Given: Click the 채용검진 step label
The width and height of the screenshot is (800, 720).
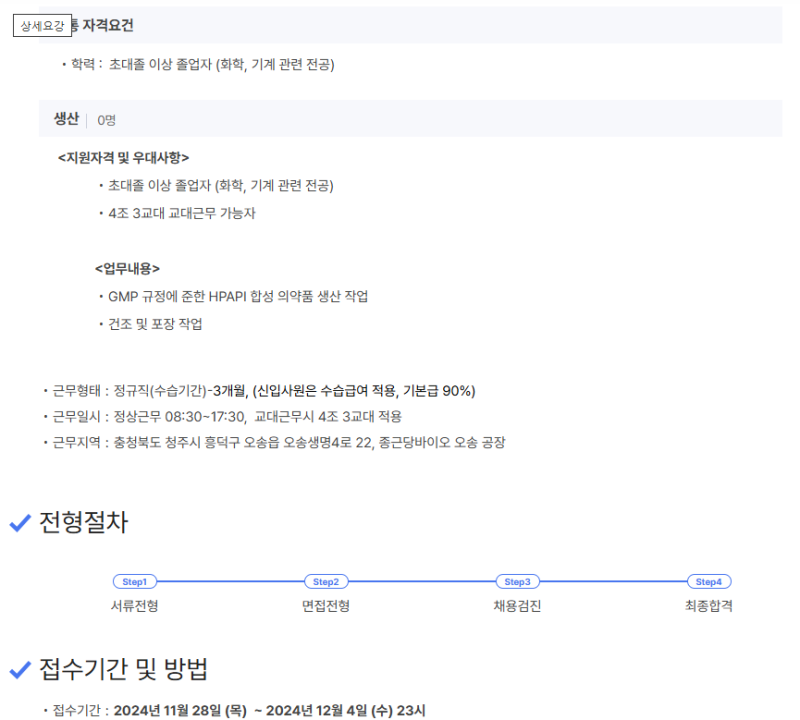Looking at the screenshot, I should point(517,606).
